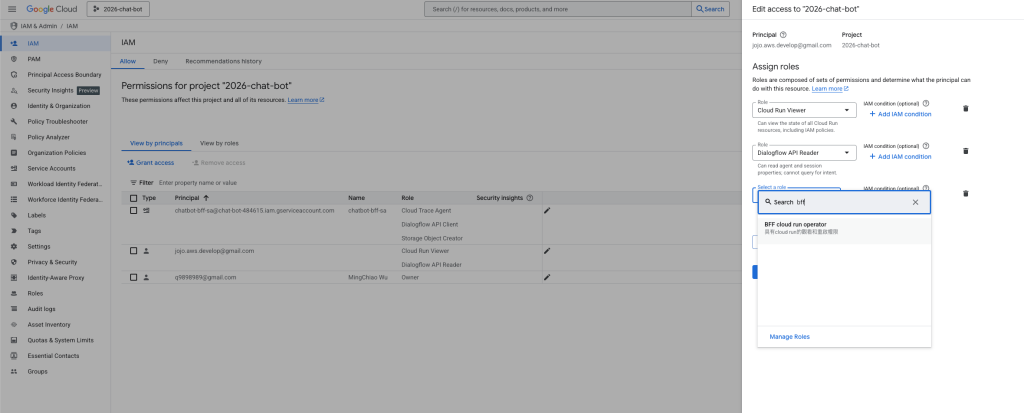Clear the role search field
This screenshot has width=1024, height=413.
[x=915, y=203]
